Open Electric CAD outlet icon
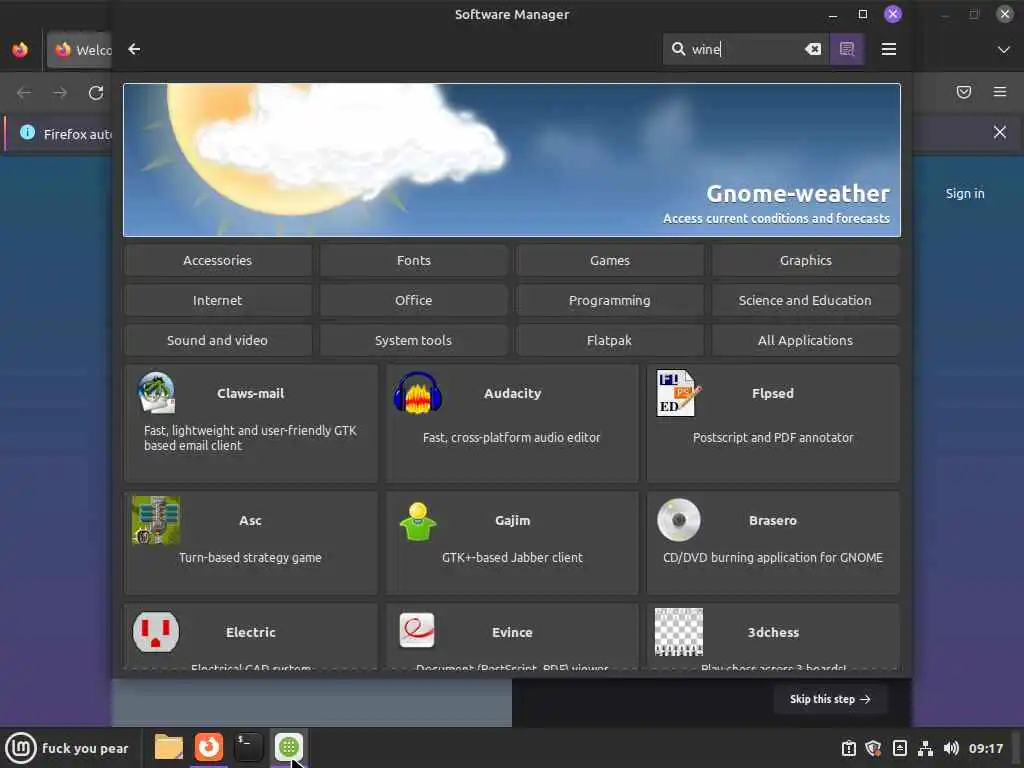The image size is (1024, 768). click(x=156, y=632)
